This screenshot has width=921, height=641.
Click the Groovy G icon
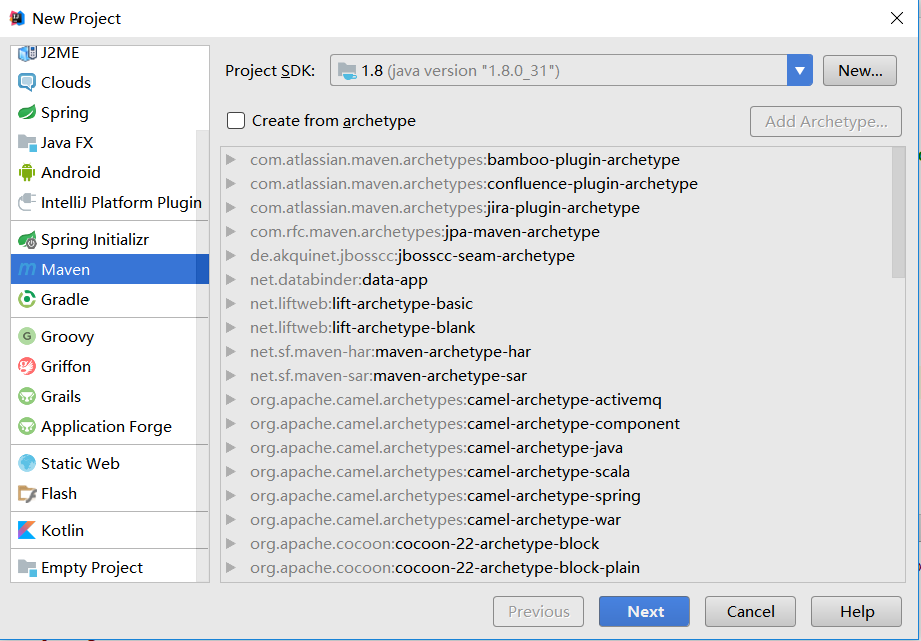[27, 337]
